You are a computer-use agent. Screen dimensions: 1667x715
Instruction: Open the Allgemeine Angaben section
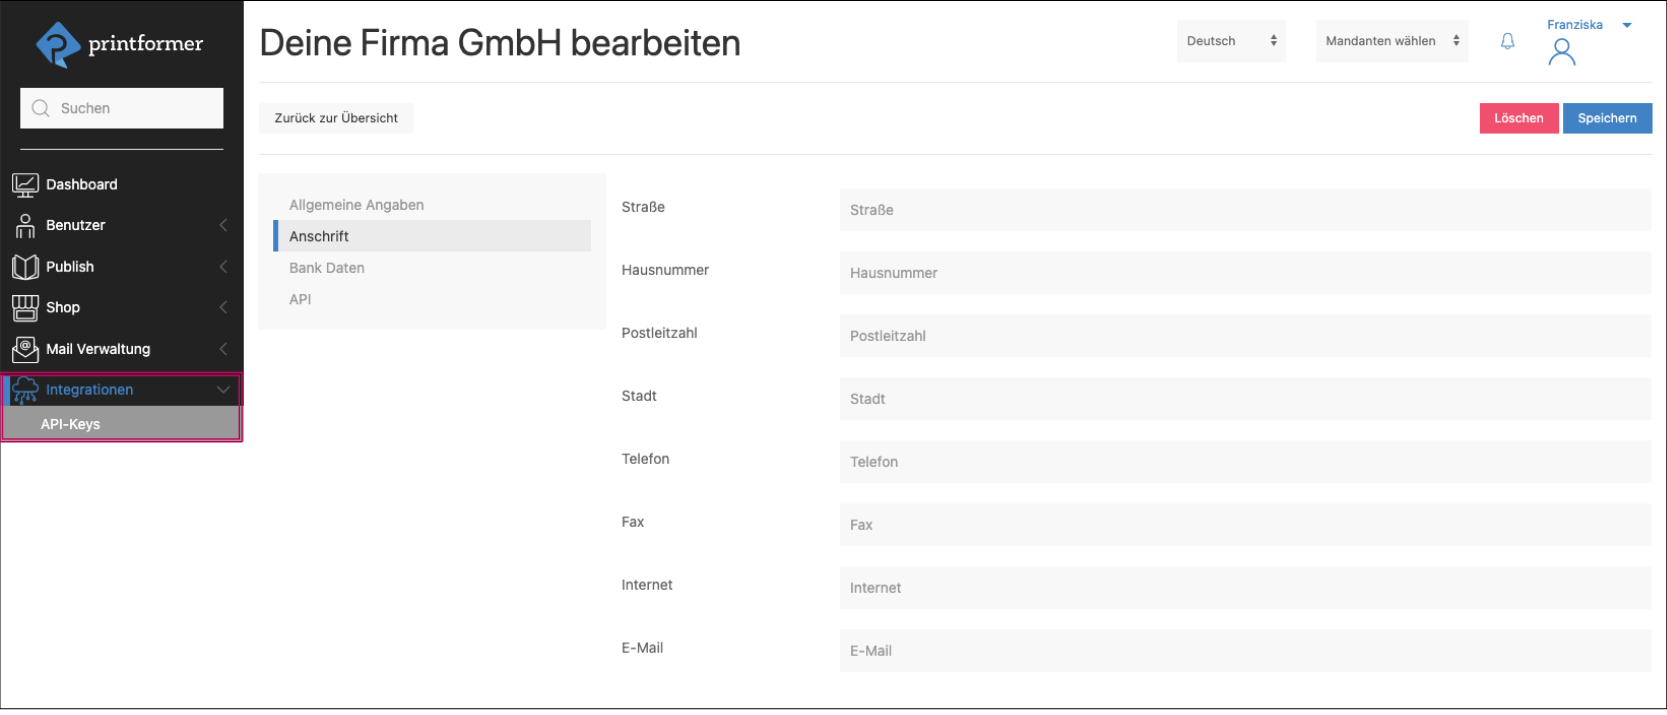click(356, 205)
